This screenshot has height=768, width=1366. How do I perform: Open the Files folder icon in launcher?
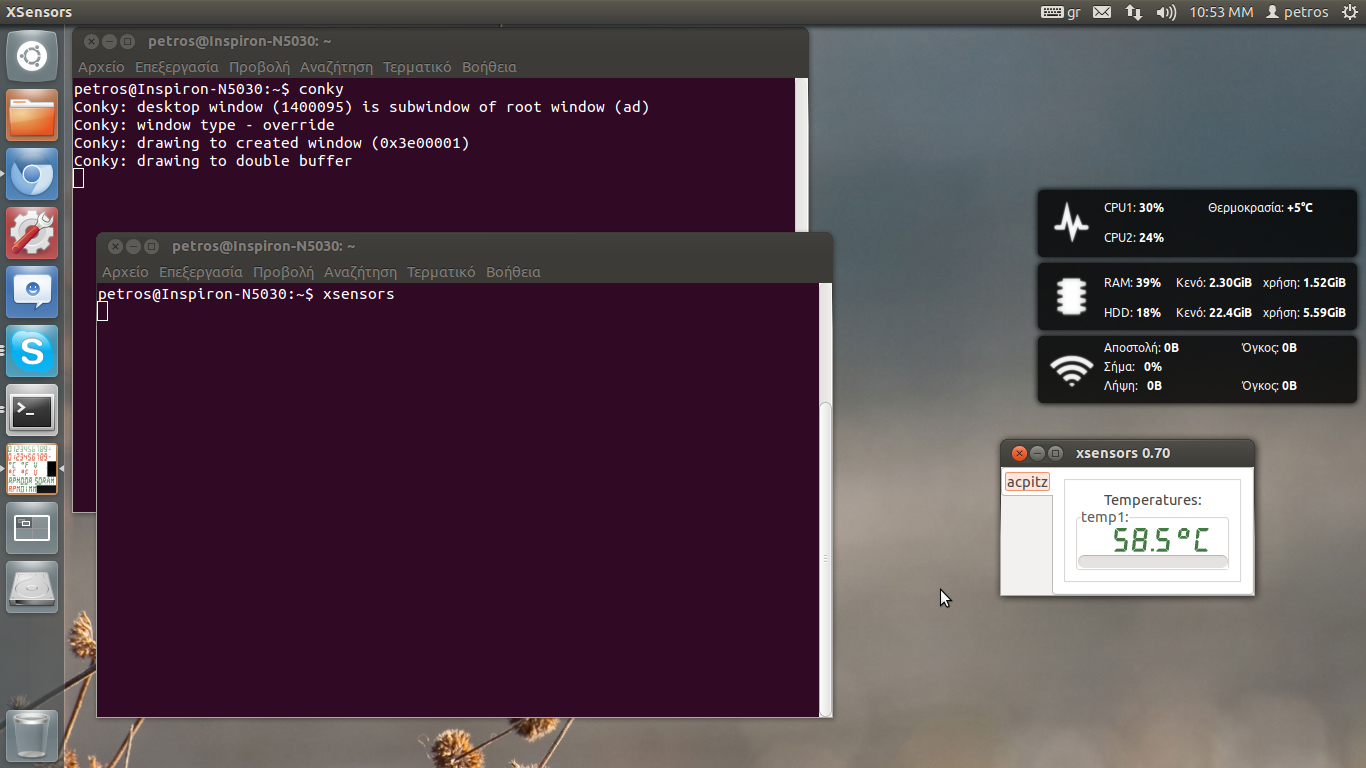[x=32, y=115]
